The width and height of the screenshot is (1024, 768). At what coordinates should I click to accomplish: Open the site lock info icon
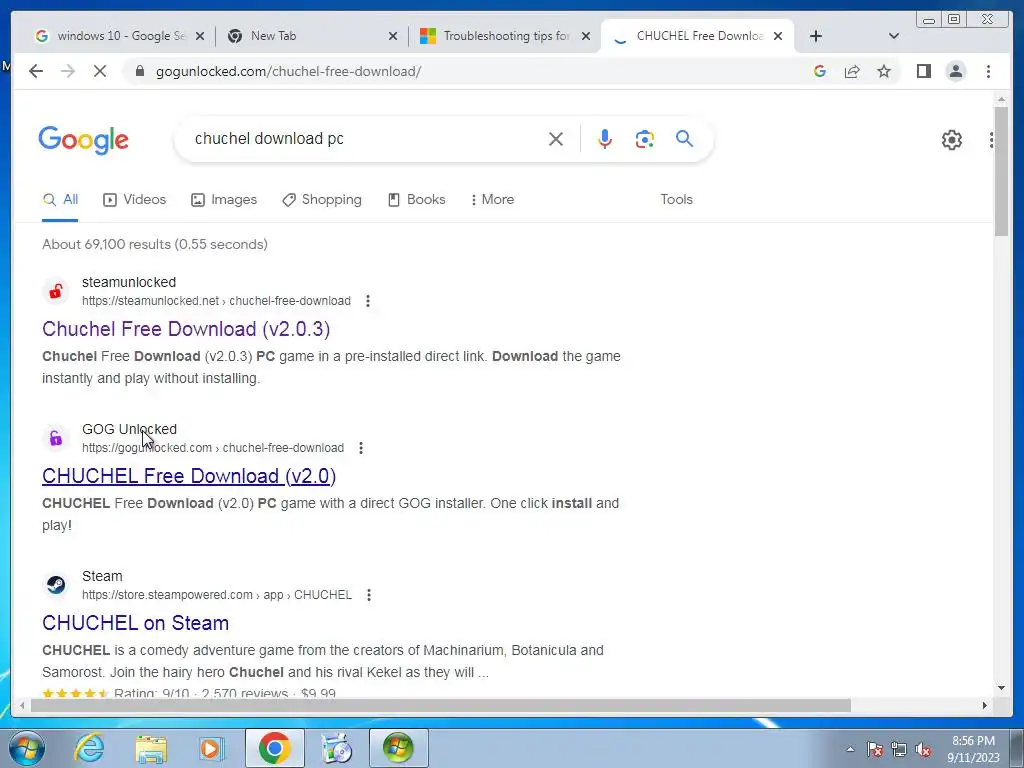pos(139,71)
